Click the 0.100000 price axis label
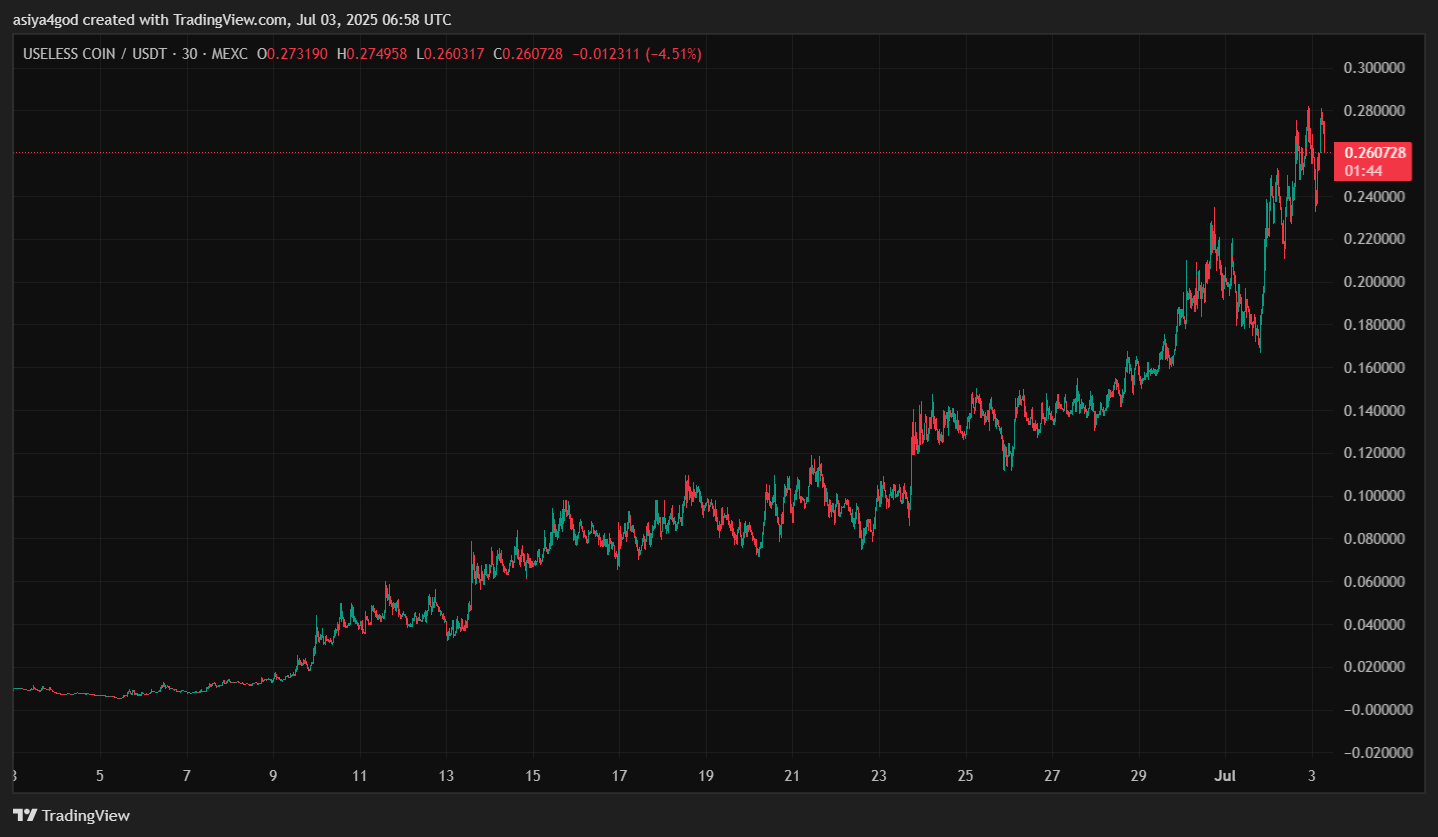 1377,496
